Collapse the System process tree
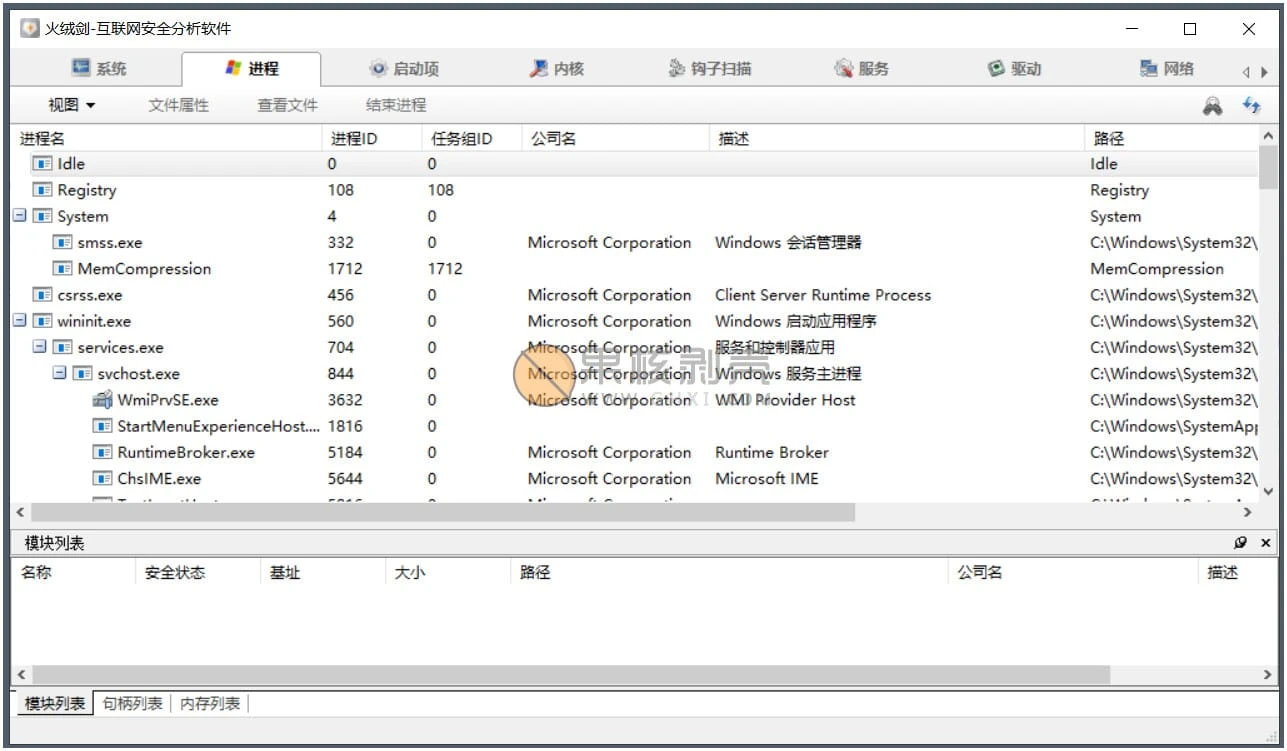Viewport: 1287px width, 751px height. [x=19, y=216]
